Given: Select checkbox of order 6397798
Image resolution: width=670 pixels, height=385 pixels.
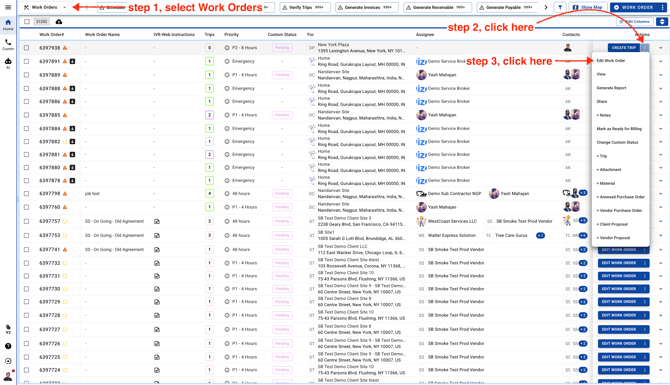Looking at the screenshot, I should point(26,194).
